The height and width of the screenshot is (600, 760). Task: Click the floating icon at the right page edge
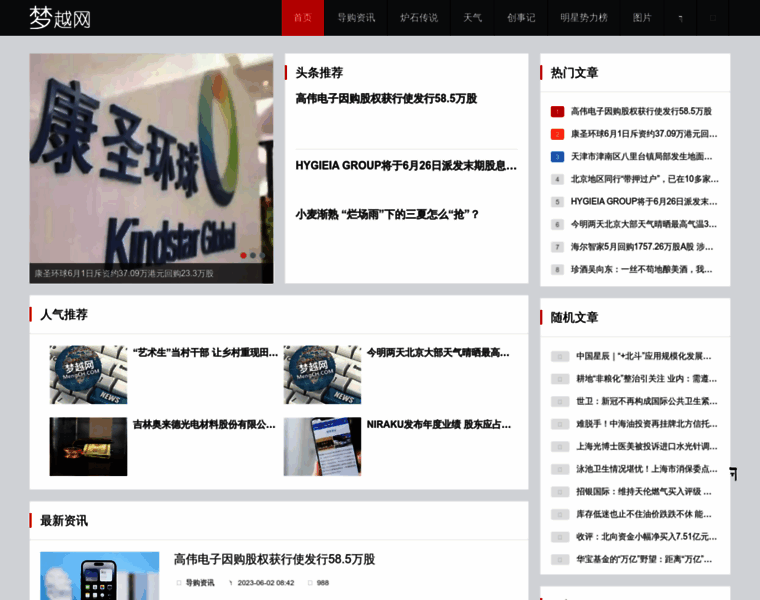pos(734,474)
